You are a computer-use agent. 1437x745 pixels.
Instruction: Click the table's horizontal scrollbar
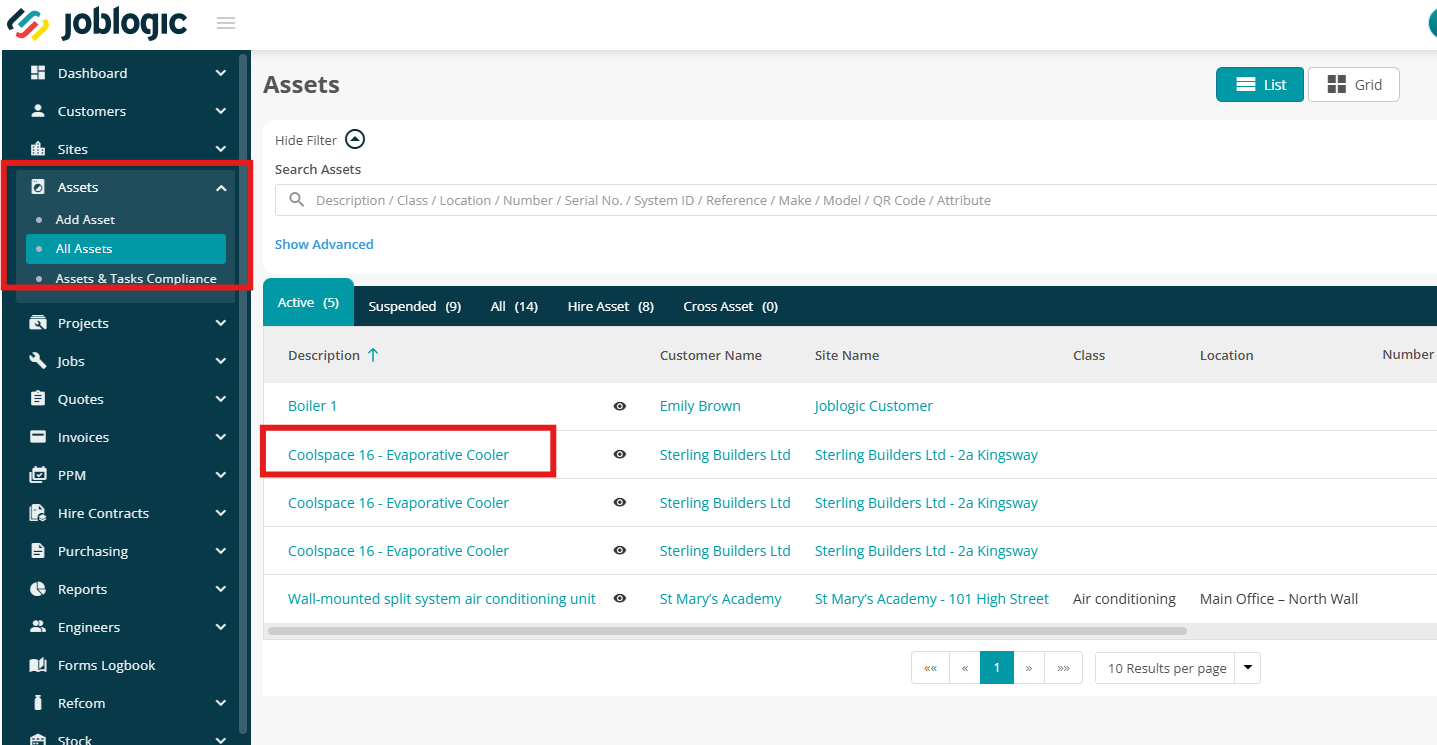click(x=727, y=631)
